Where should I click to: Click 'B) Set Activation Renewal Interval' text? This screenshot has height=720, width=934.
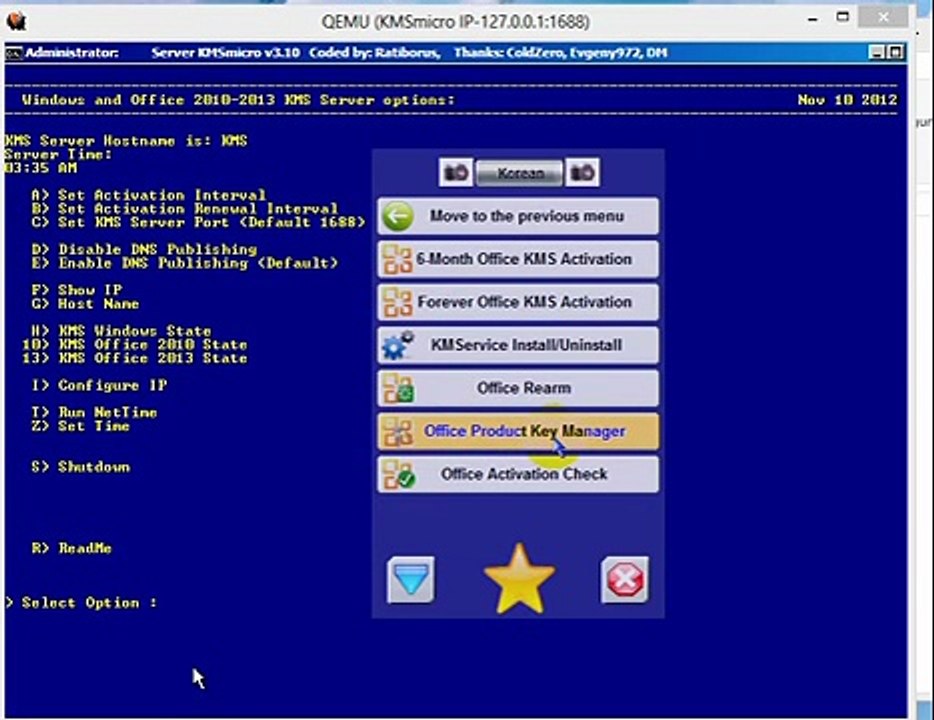[185, 208]
